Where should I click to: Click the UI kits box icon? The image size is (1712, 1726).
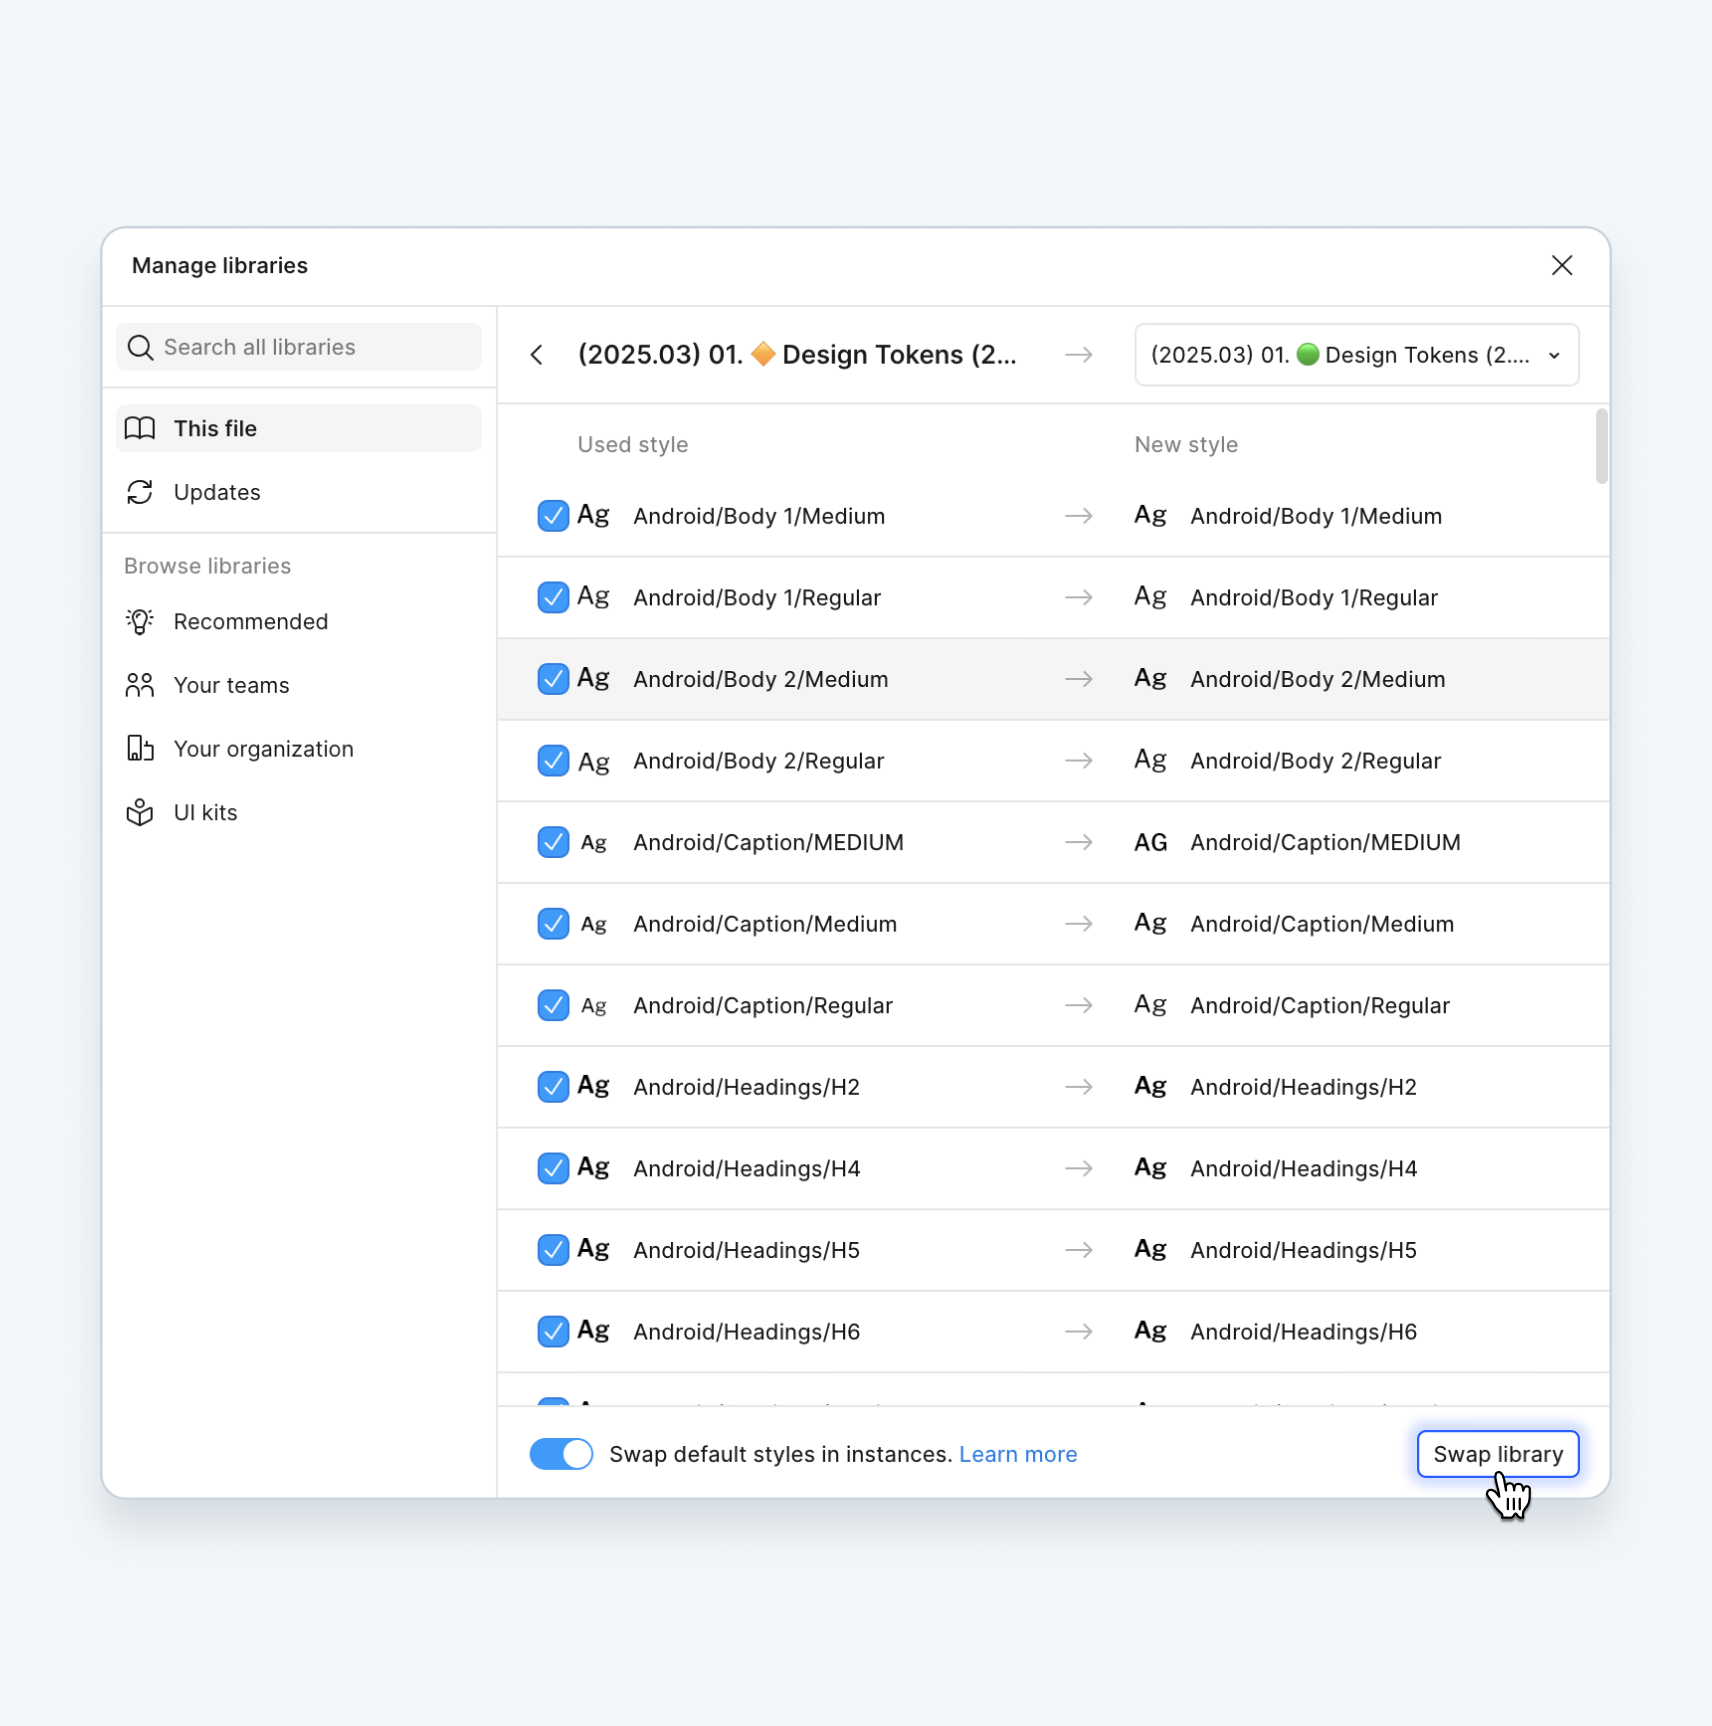(140, 812)
